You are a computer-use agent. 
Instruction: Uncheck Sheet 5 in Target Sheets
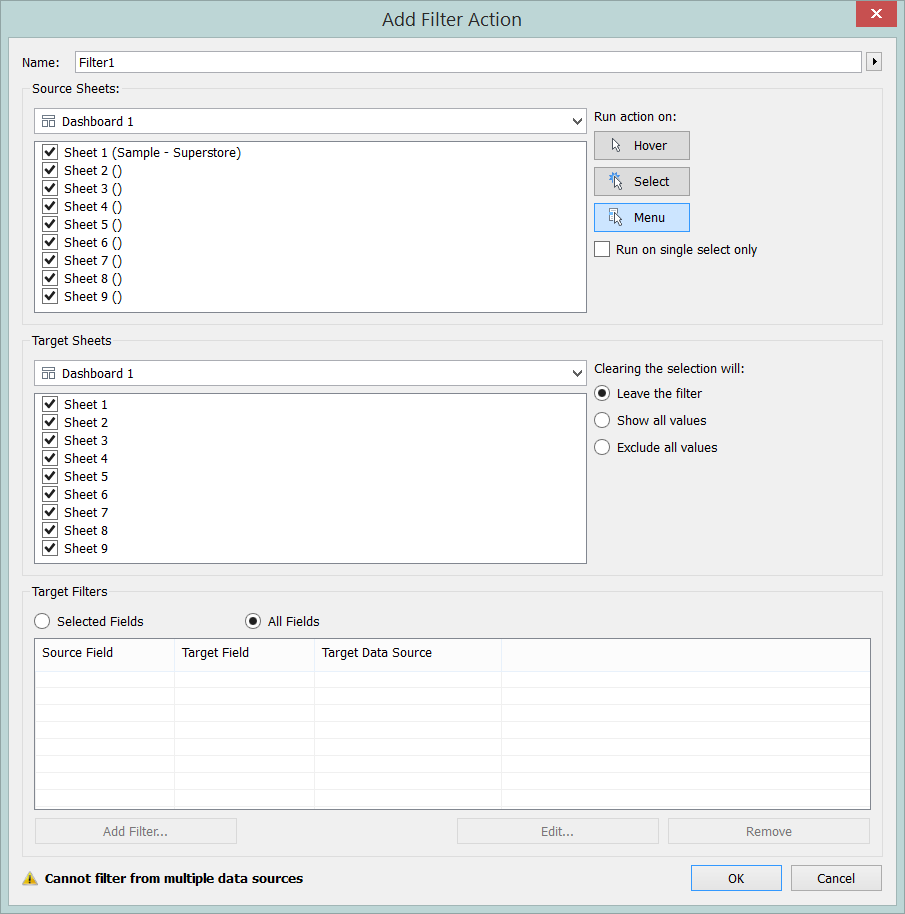[x=50, y=477]
